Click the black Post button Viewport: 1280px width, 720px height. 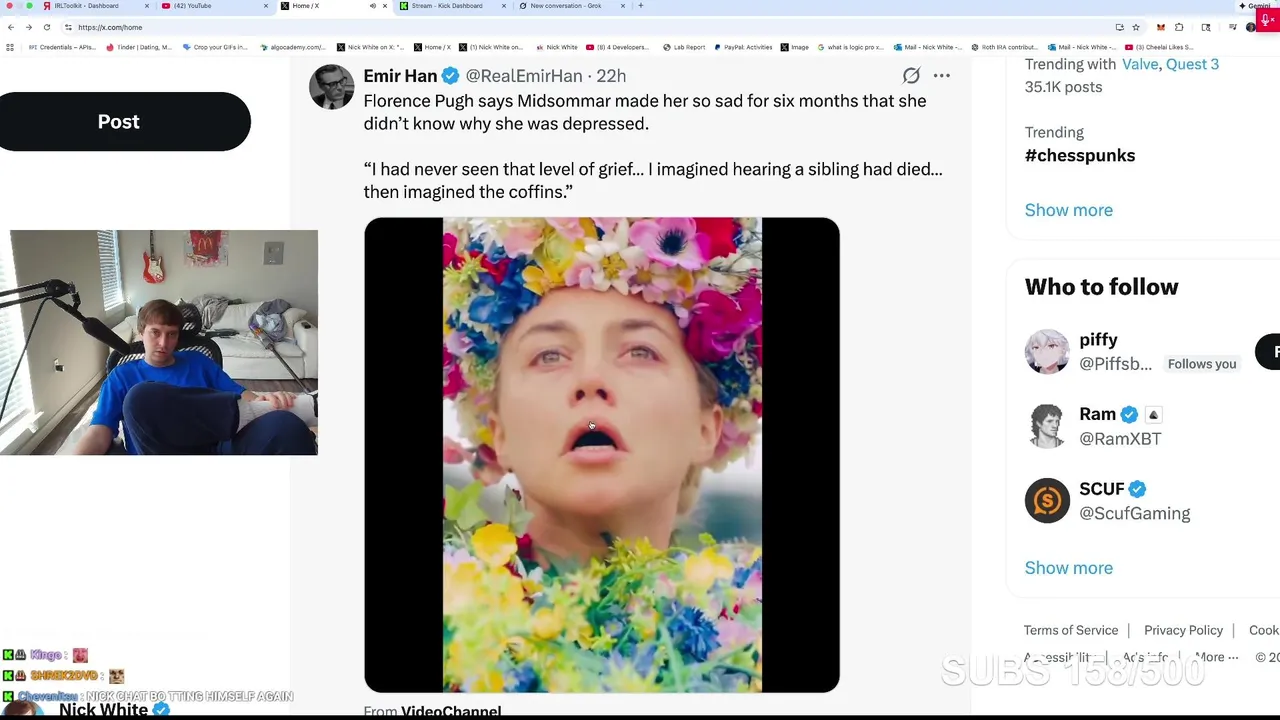119,122
